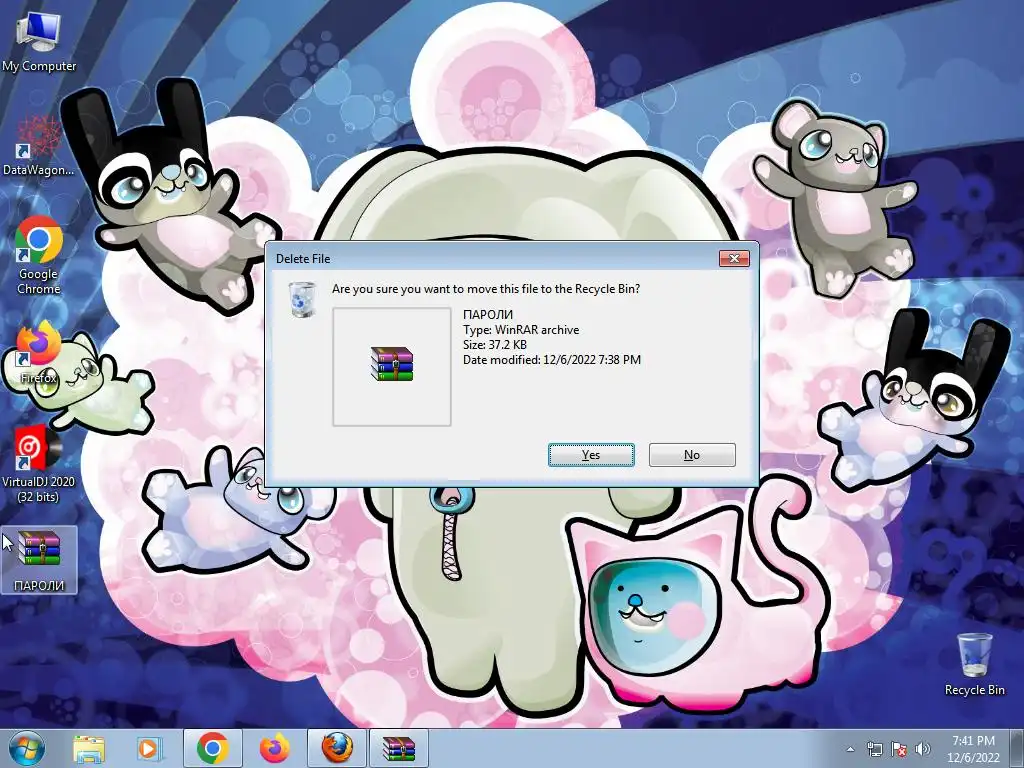Click the Recycle Bin icon in dialog
This screenshot has height=768, width=1024.
coord(302,300)
